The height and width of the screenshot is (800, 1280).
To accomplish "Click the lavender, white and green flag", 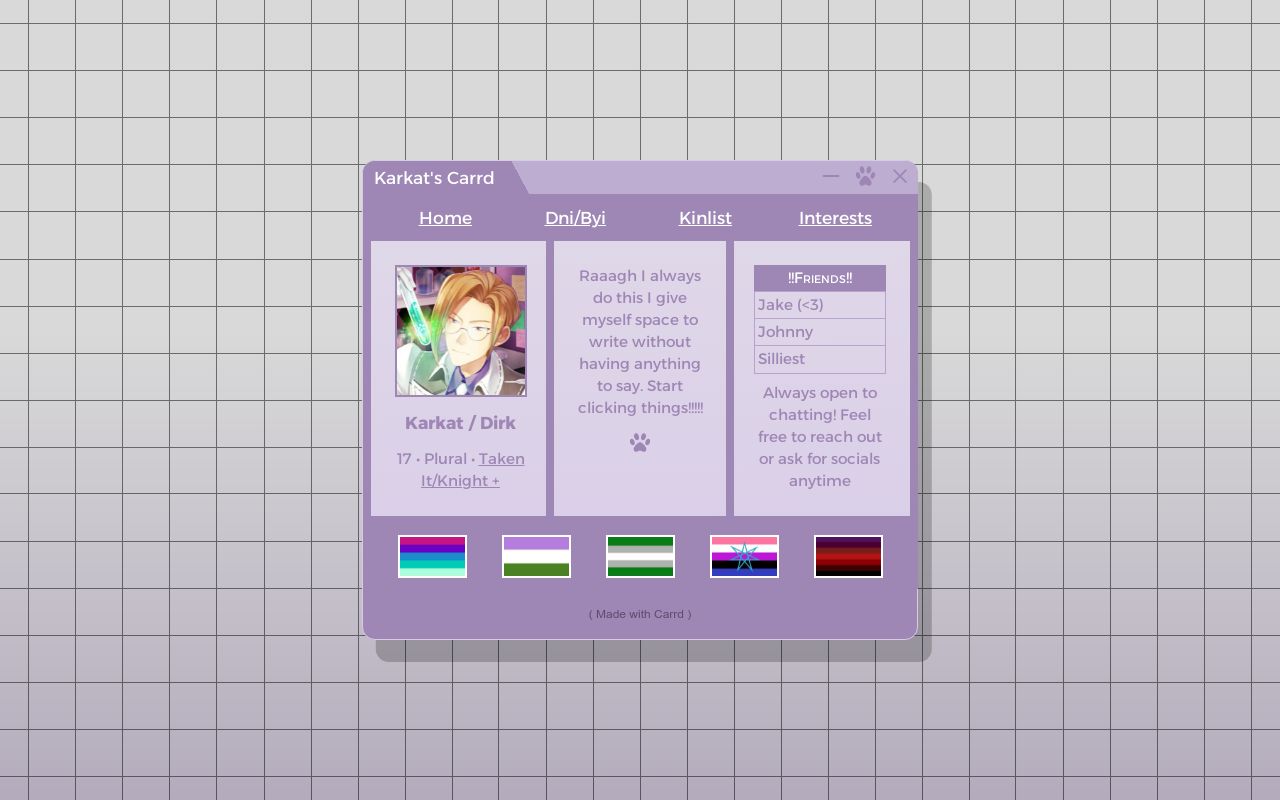I will pyautogui.click(x=536, y=556).
